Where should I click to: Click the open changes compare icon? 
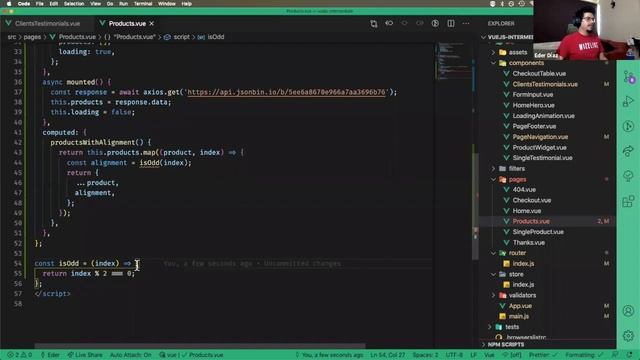pyautogui.click(x=374, y=24)
